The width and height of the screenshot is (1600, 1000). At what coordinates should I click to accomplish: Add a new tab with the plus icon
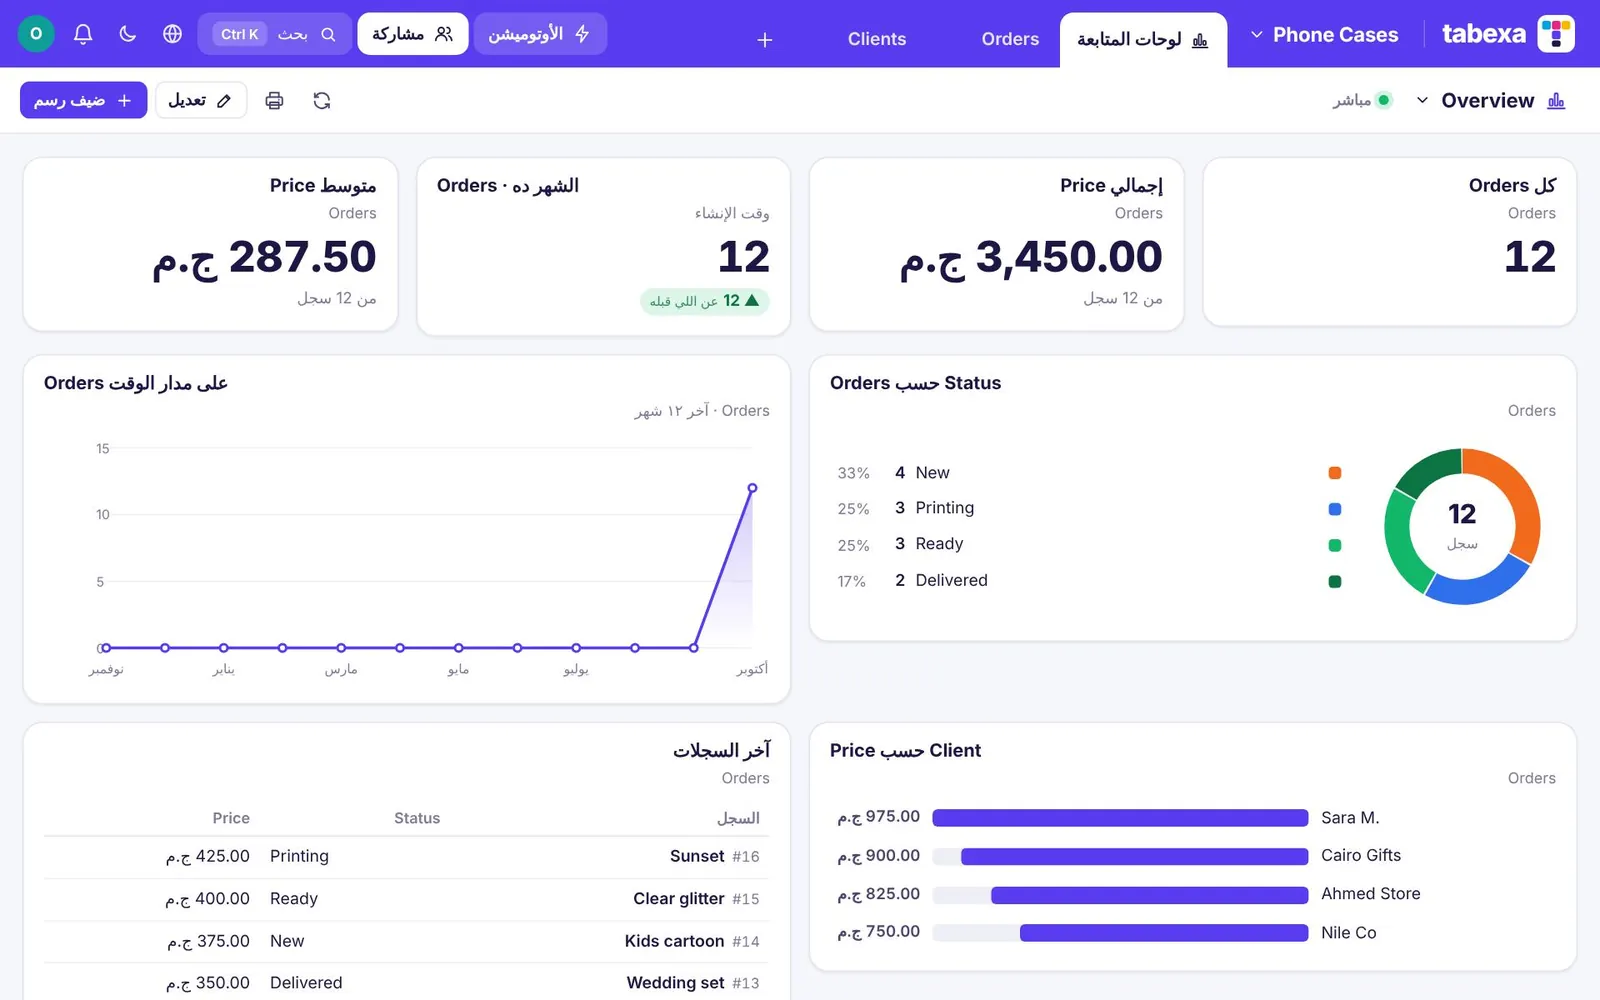pyautogui.click(x=765, y=40)
